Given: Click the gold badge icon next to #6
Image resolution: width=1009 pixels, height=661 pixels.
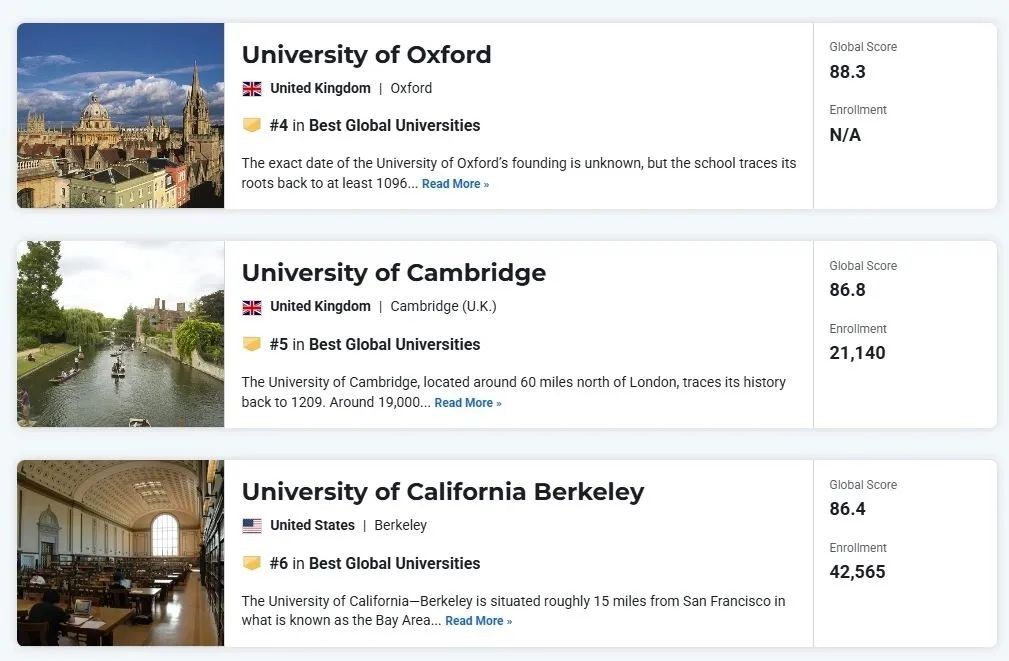Looking at the screenshot, I should pyautogui.click(x=252, y=563).
